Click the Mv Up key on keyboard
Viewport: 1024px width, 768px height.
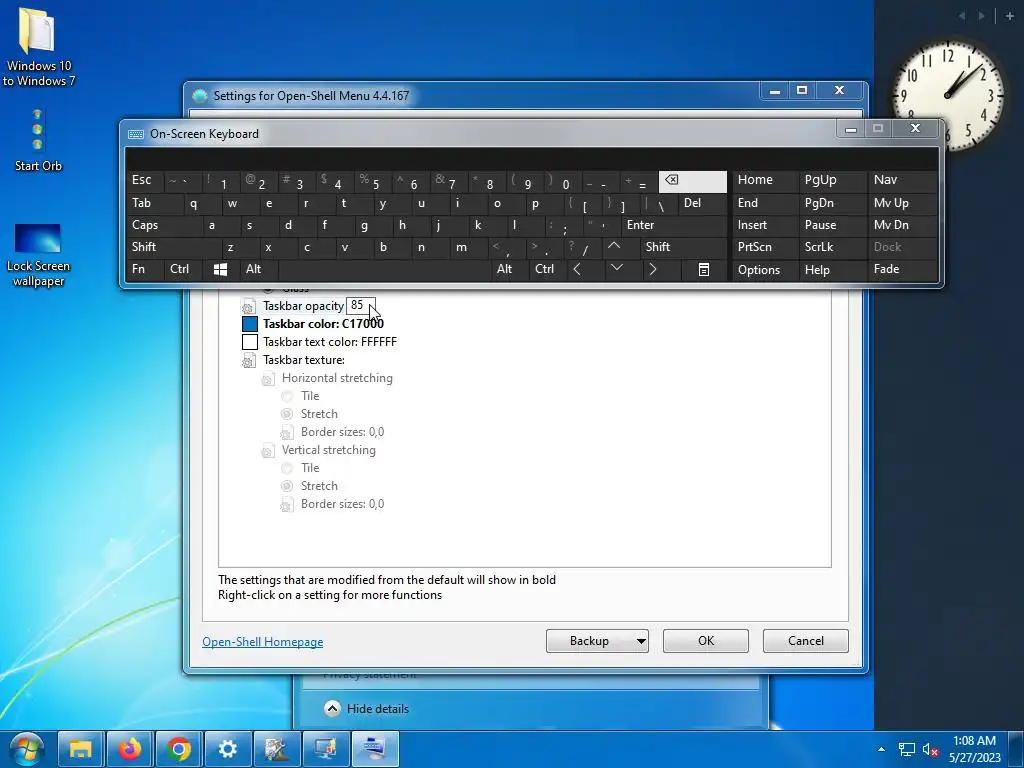click(902, 202)
